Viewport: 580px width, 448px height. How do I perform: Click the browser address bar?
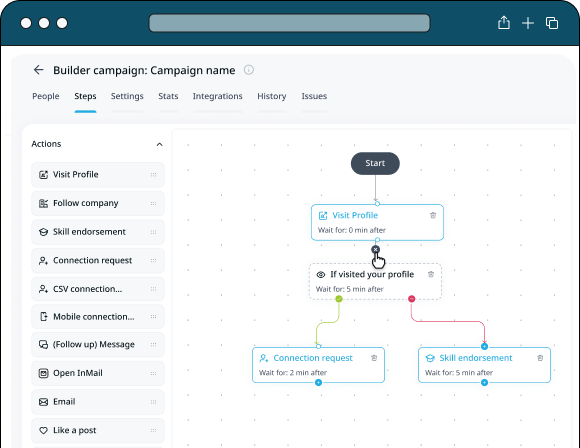click(x=289, y=23)
